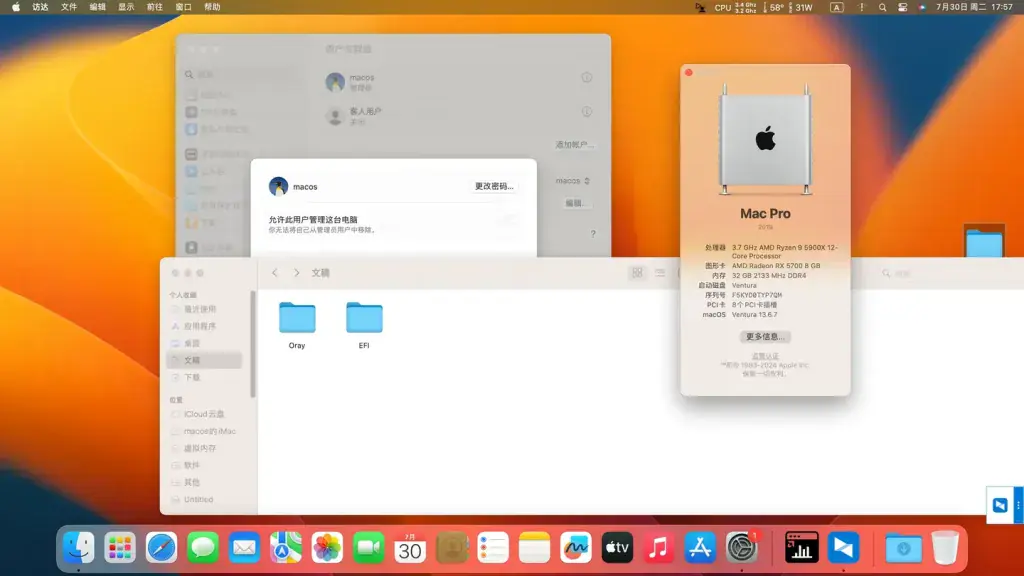The width and height of the screenshot is (1024, 576).
Task: Activate Siri from the menu bar
Action: click(x=921, y=7)
